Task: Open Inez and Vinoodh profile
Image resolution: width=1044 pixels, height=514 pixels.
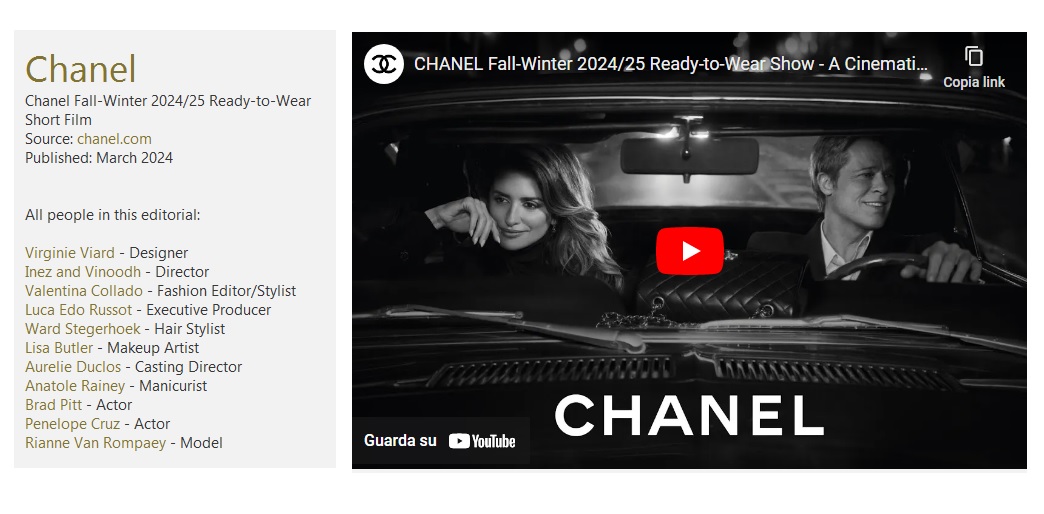Action: pos(83,272)
